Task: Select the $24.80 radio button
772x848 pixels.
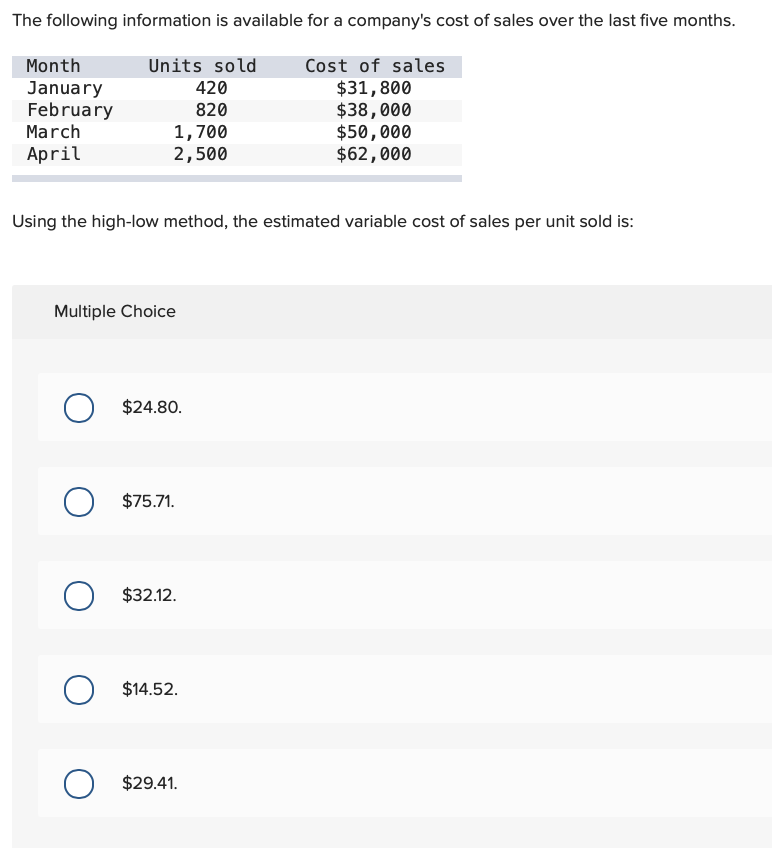Action: click(x=79, y=407)
